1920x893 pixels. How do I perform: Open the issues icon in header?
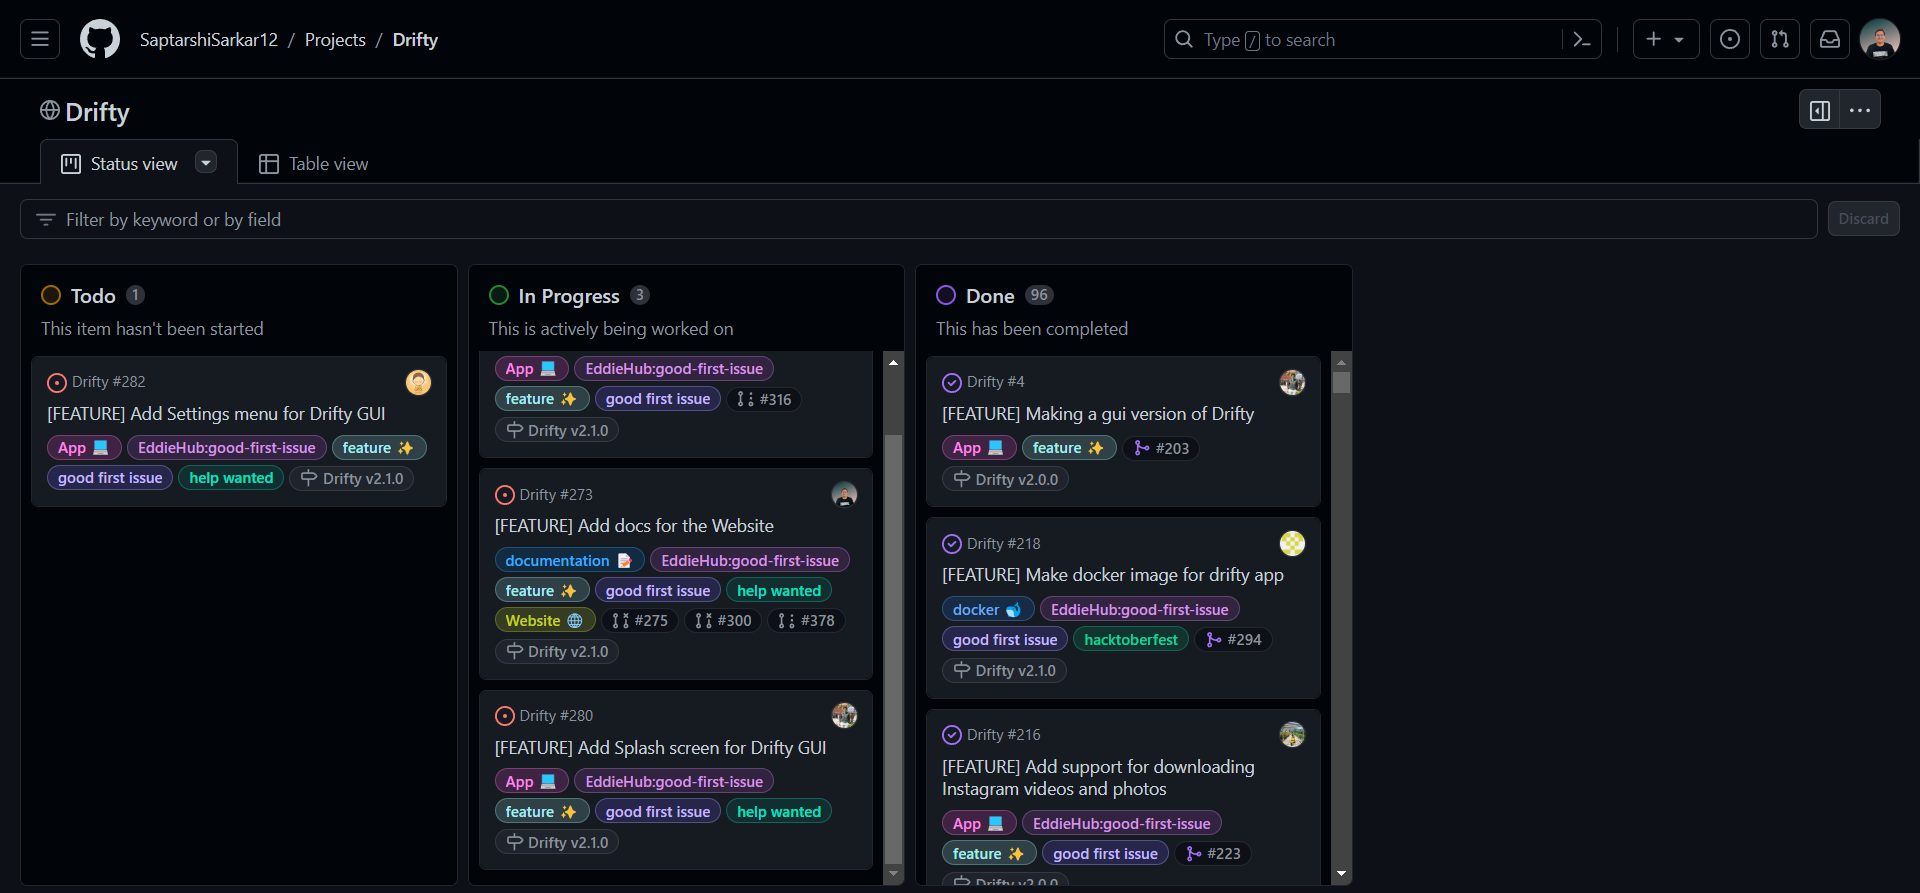coord(1730,39)
